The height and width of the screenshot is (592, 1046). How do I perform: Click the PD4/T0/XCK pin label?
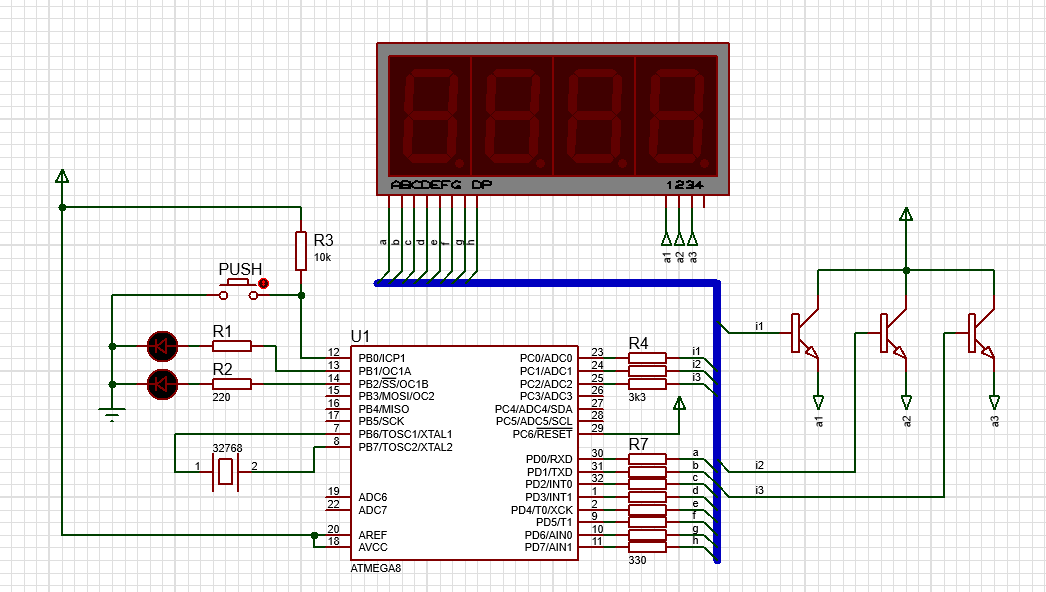[x=542, y=510]
